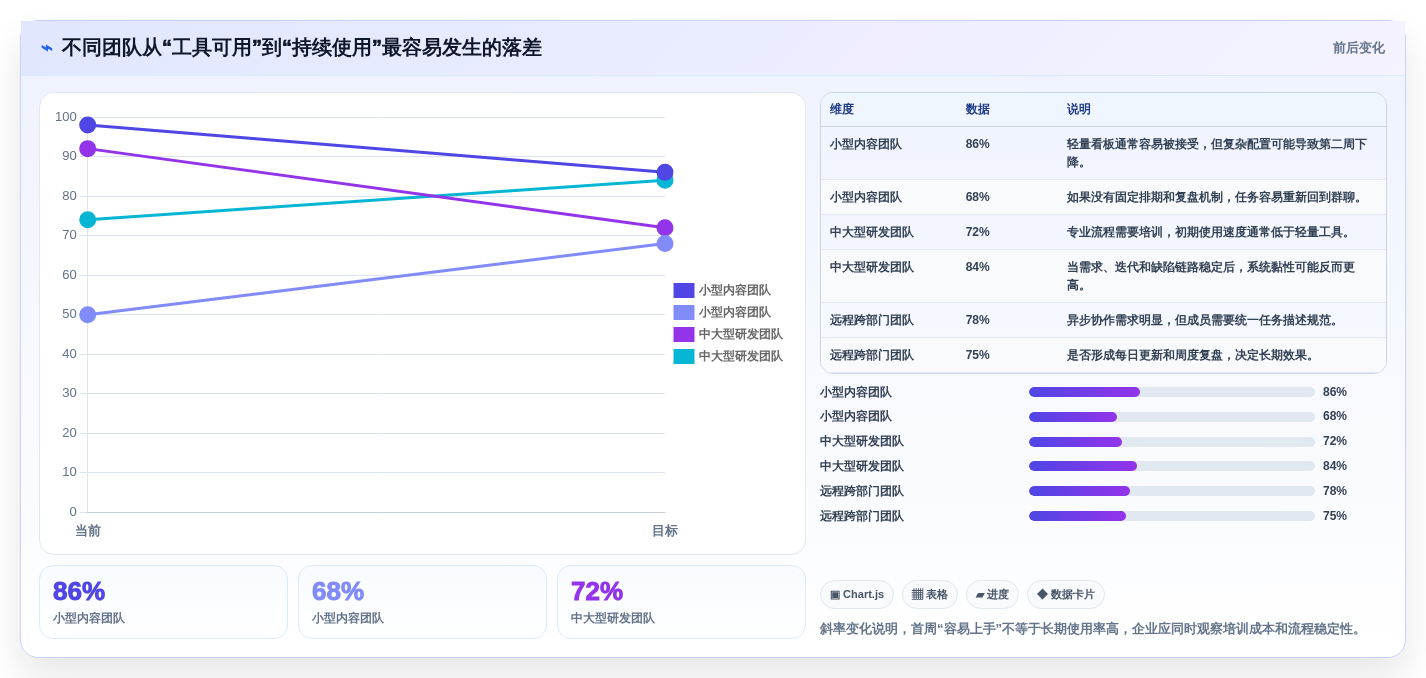Screen dimensions: 1426x678
Task: Click the progress bar showing 75%
Action: tap(1172, 516)
